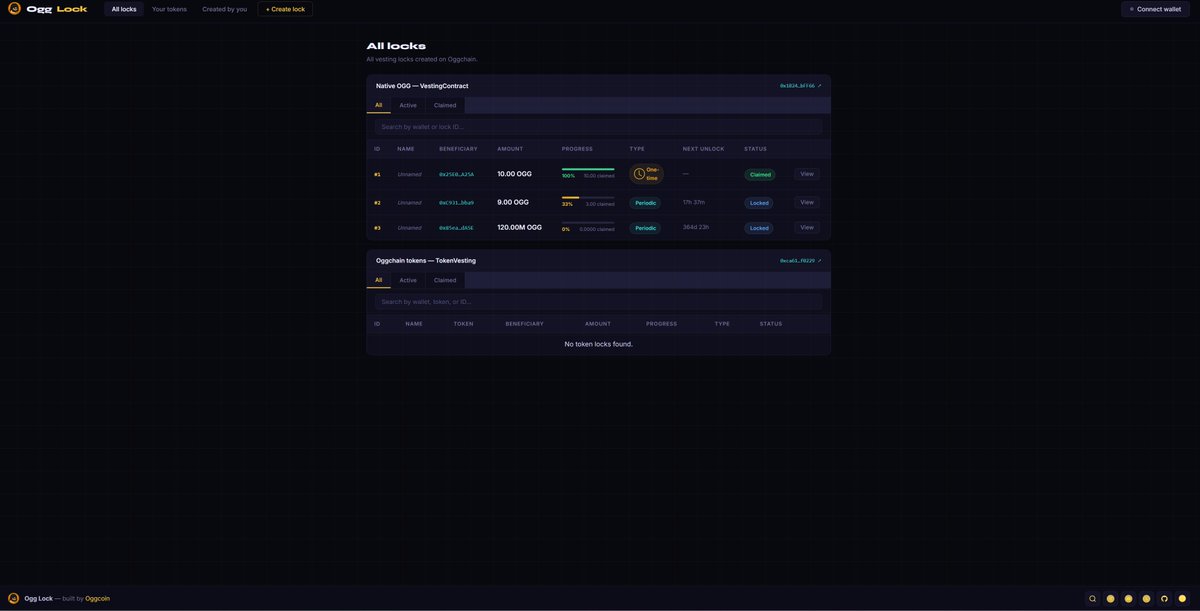This screenshot has height=611, width=1200.
Task: Focus the Search by wallet or lock ID field
Action: click(x=598, y=127)
